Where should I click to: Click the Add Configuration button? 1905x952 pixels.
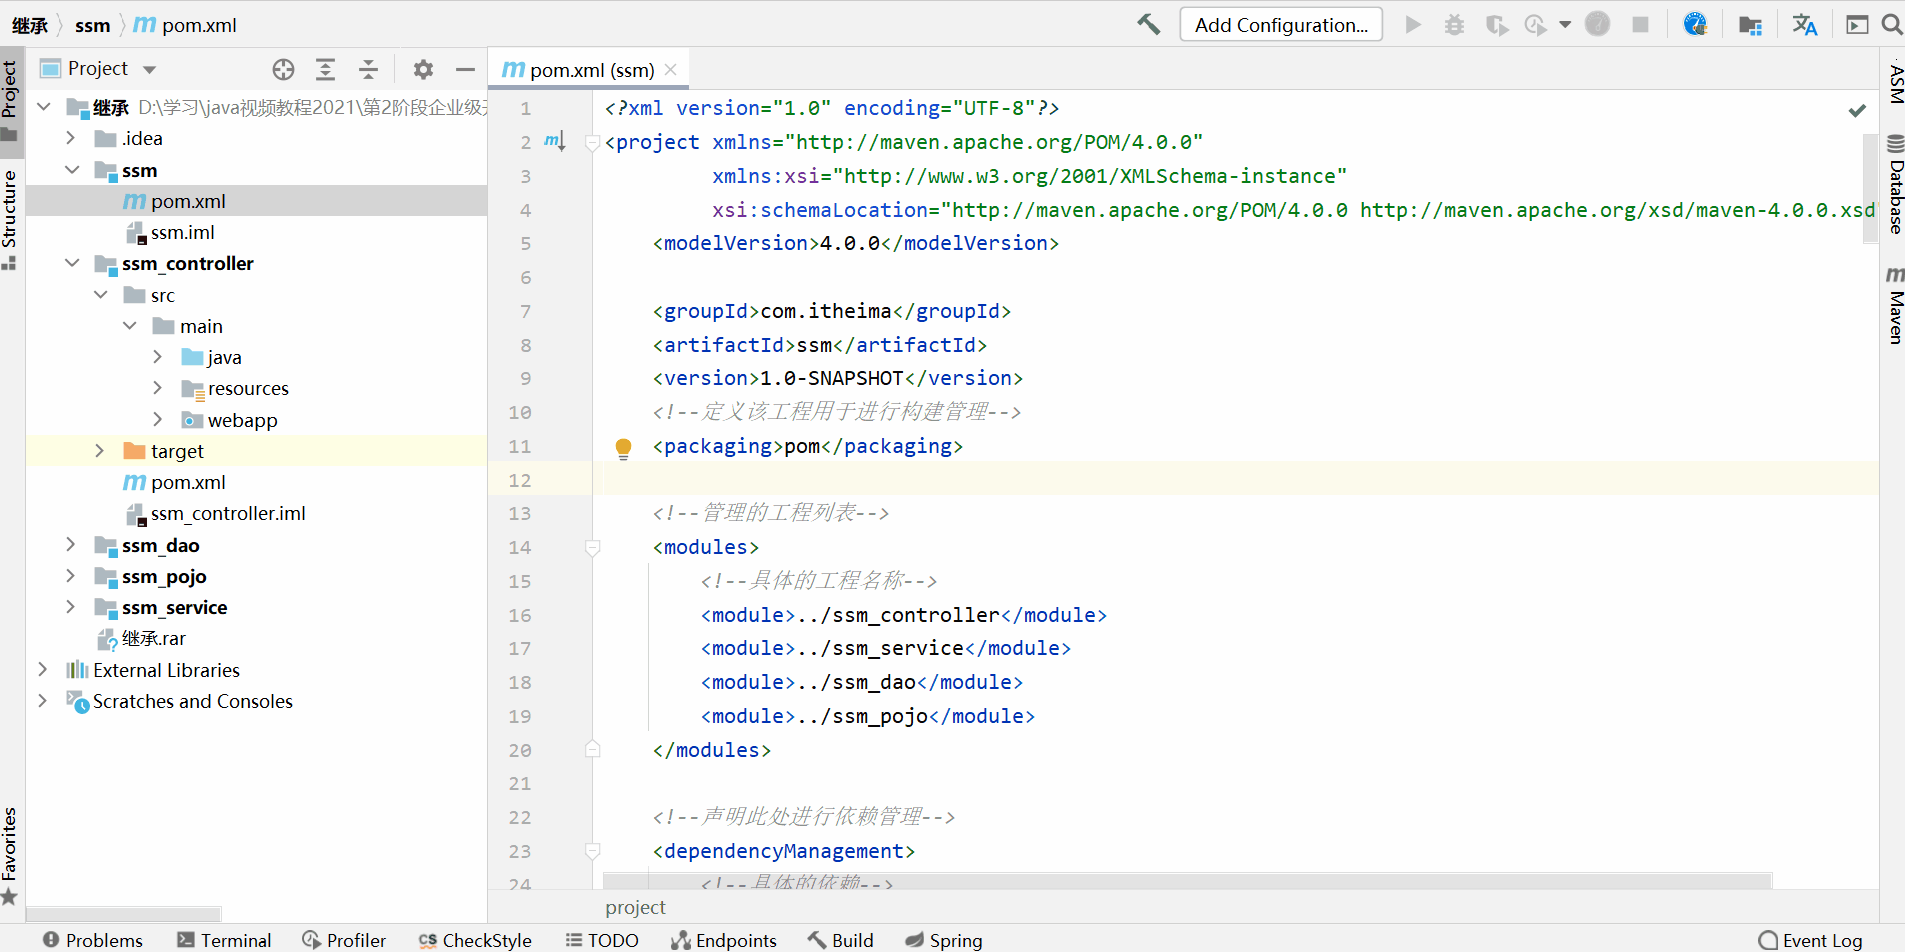click(x=1281, y=25)
